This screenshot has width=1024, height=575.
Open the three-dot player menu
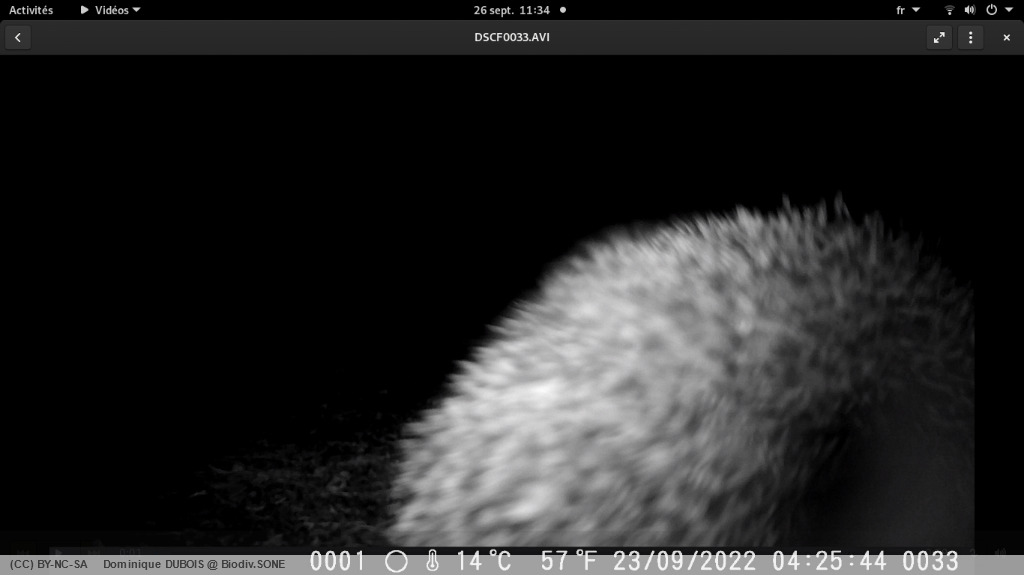coord(969,38)
